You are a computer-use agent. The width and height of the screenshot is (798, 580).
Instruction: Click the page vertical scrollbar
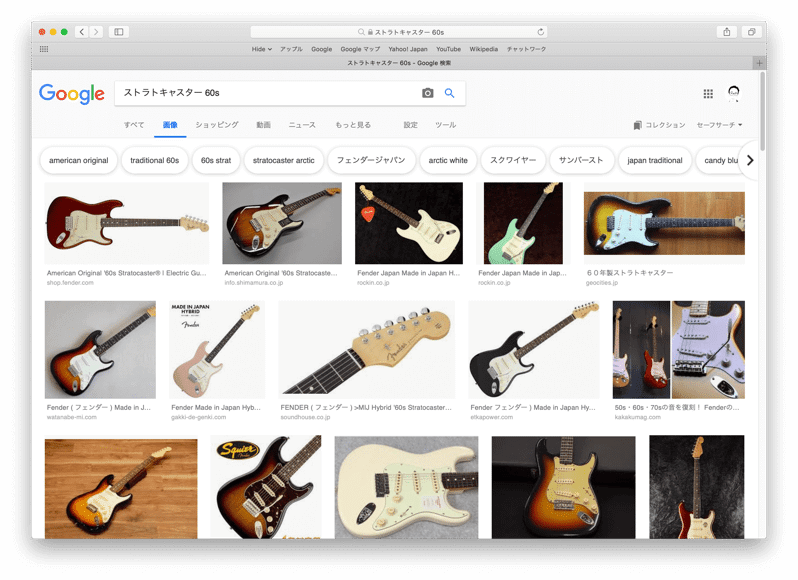pos(762,112)
